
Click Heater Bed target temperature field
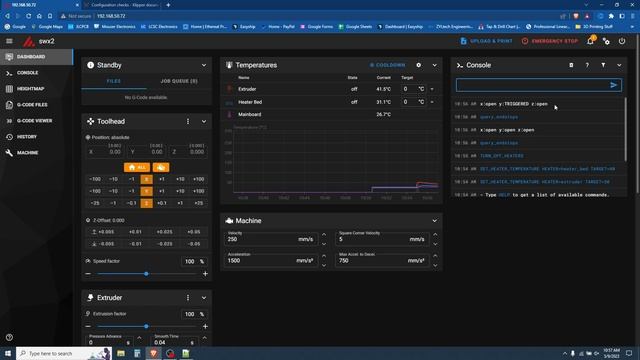point(413,102)
